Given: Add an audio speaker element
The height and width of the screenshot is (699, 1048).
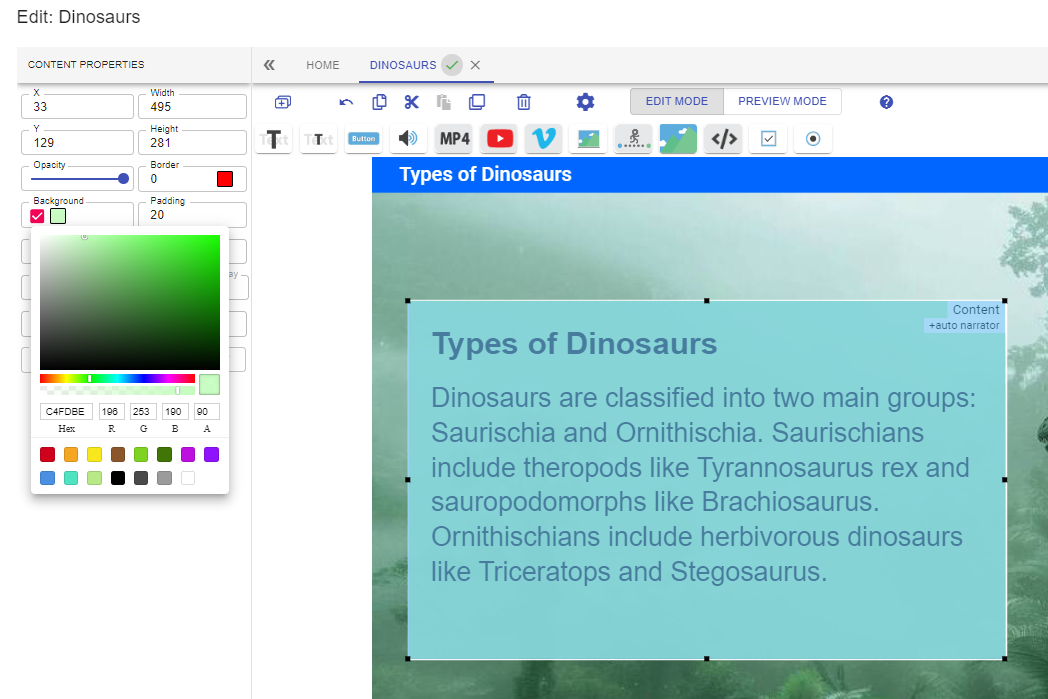Looking at the screenshot, I should click(x=408, y=139).
